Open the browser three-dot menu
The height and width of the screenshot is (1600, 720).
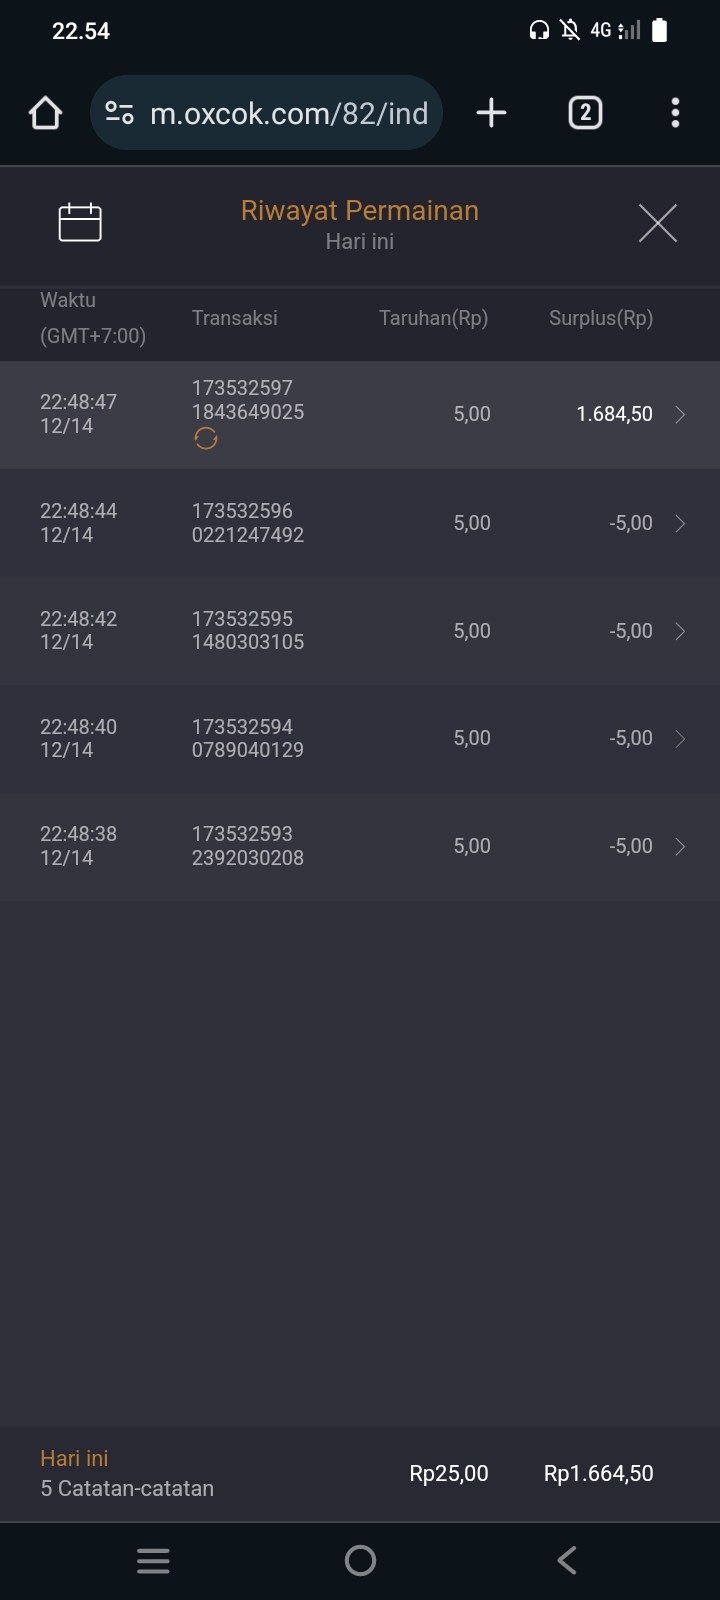coord(675,113)
